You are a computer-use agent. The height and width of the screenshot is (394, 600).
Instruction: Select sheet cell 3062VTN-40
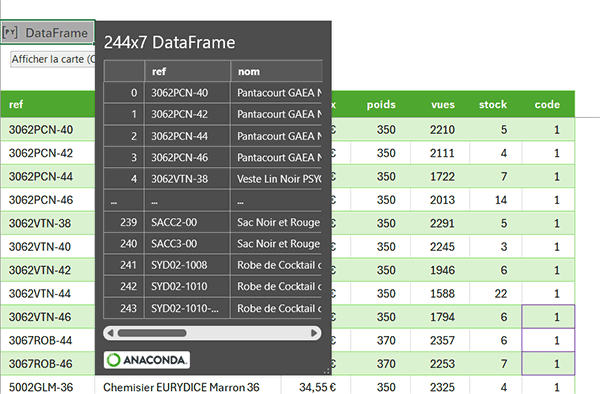(x=48, y=247)
